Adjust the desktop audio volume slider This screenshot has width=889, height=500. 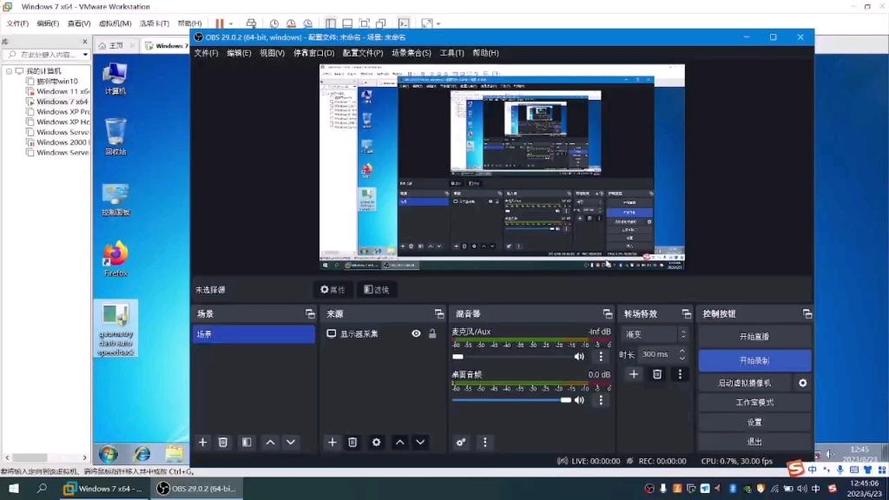tap(511, 400)
